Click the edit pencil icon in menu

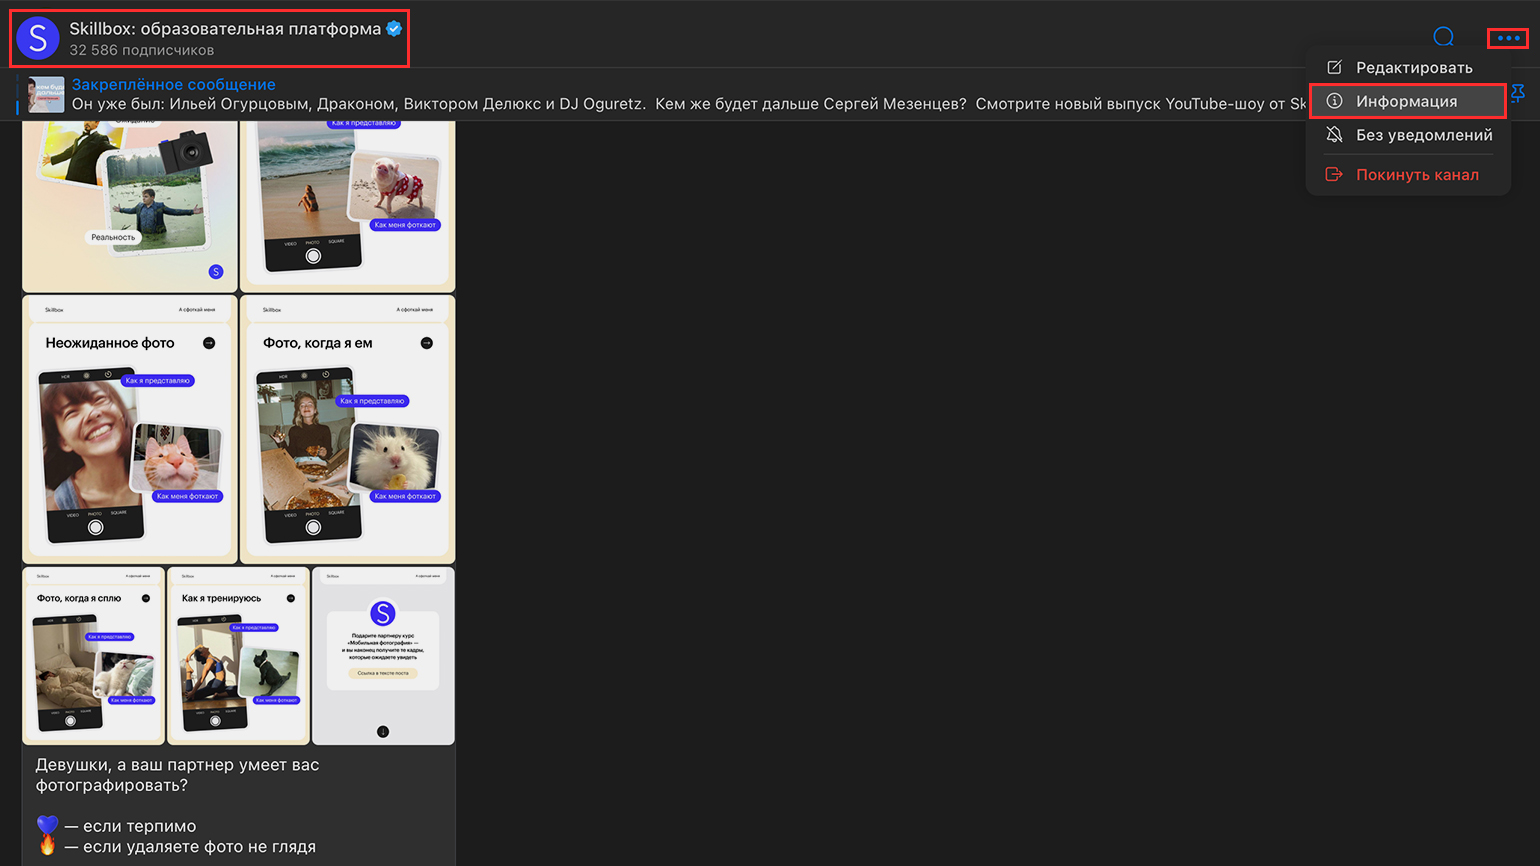coord(1334,67)
